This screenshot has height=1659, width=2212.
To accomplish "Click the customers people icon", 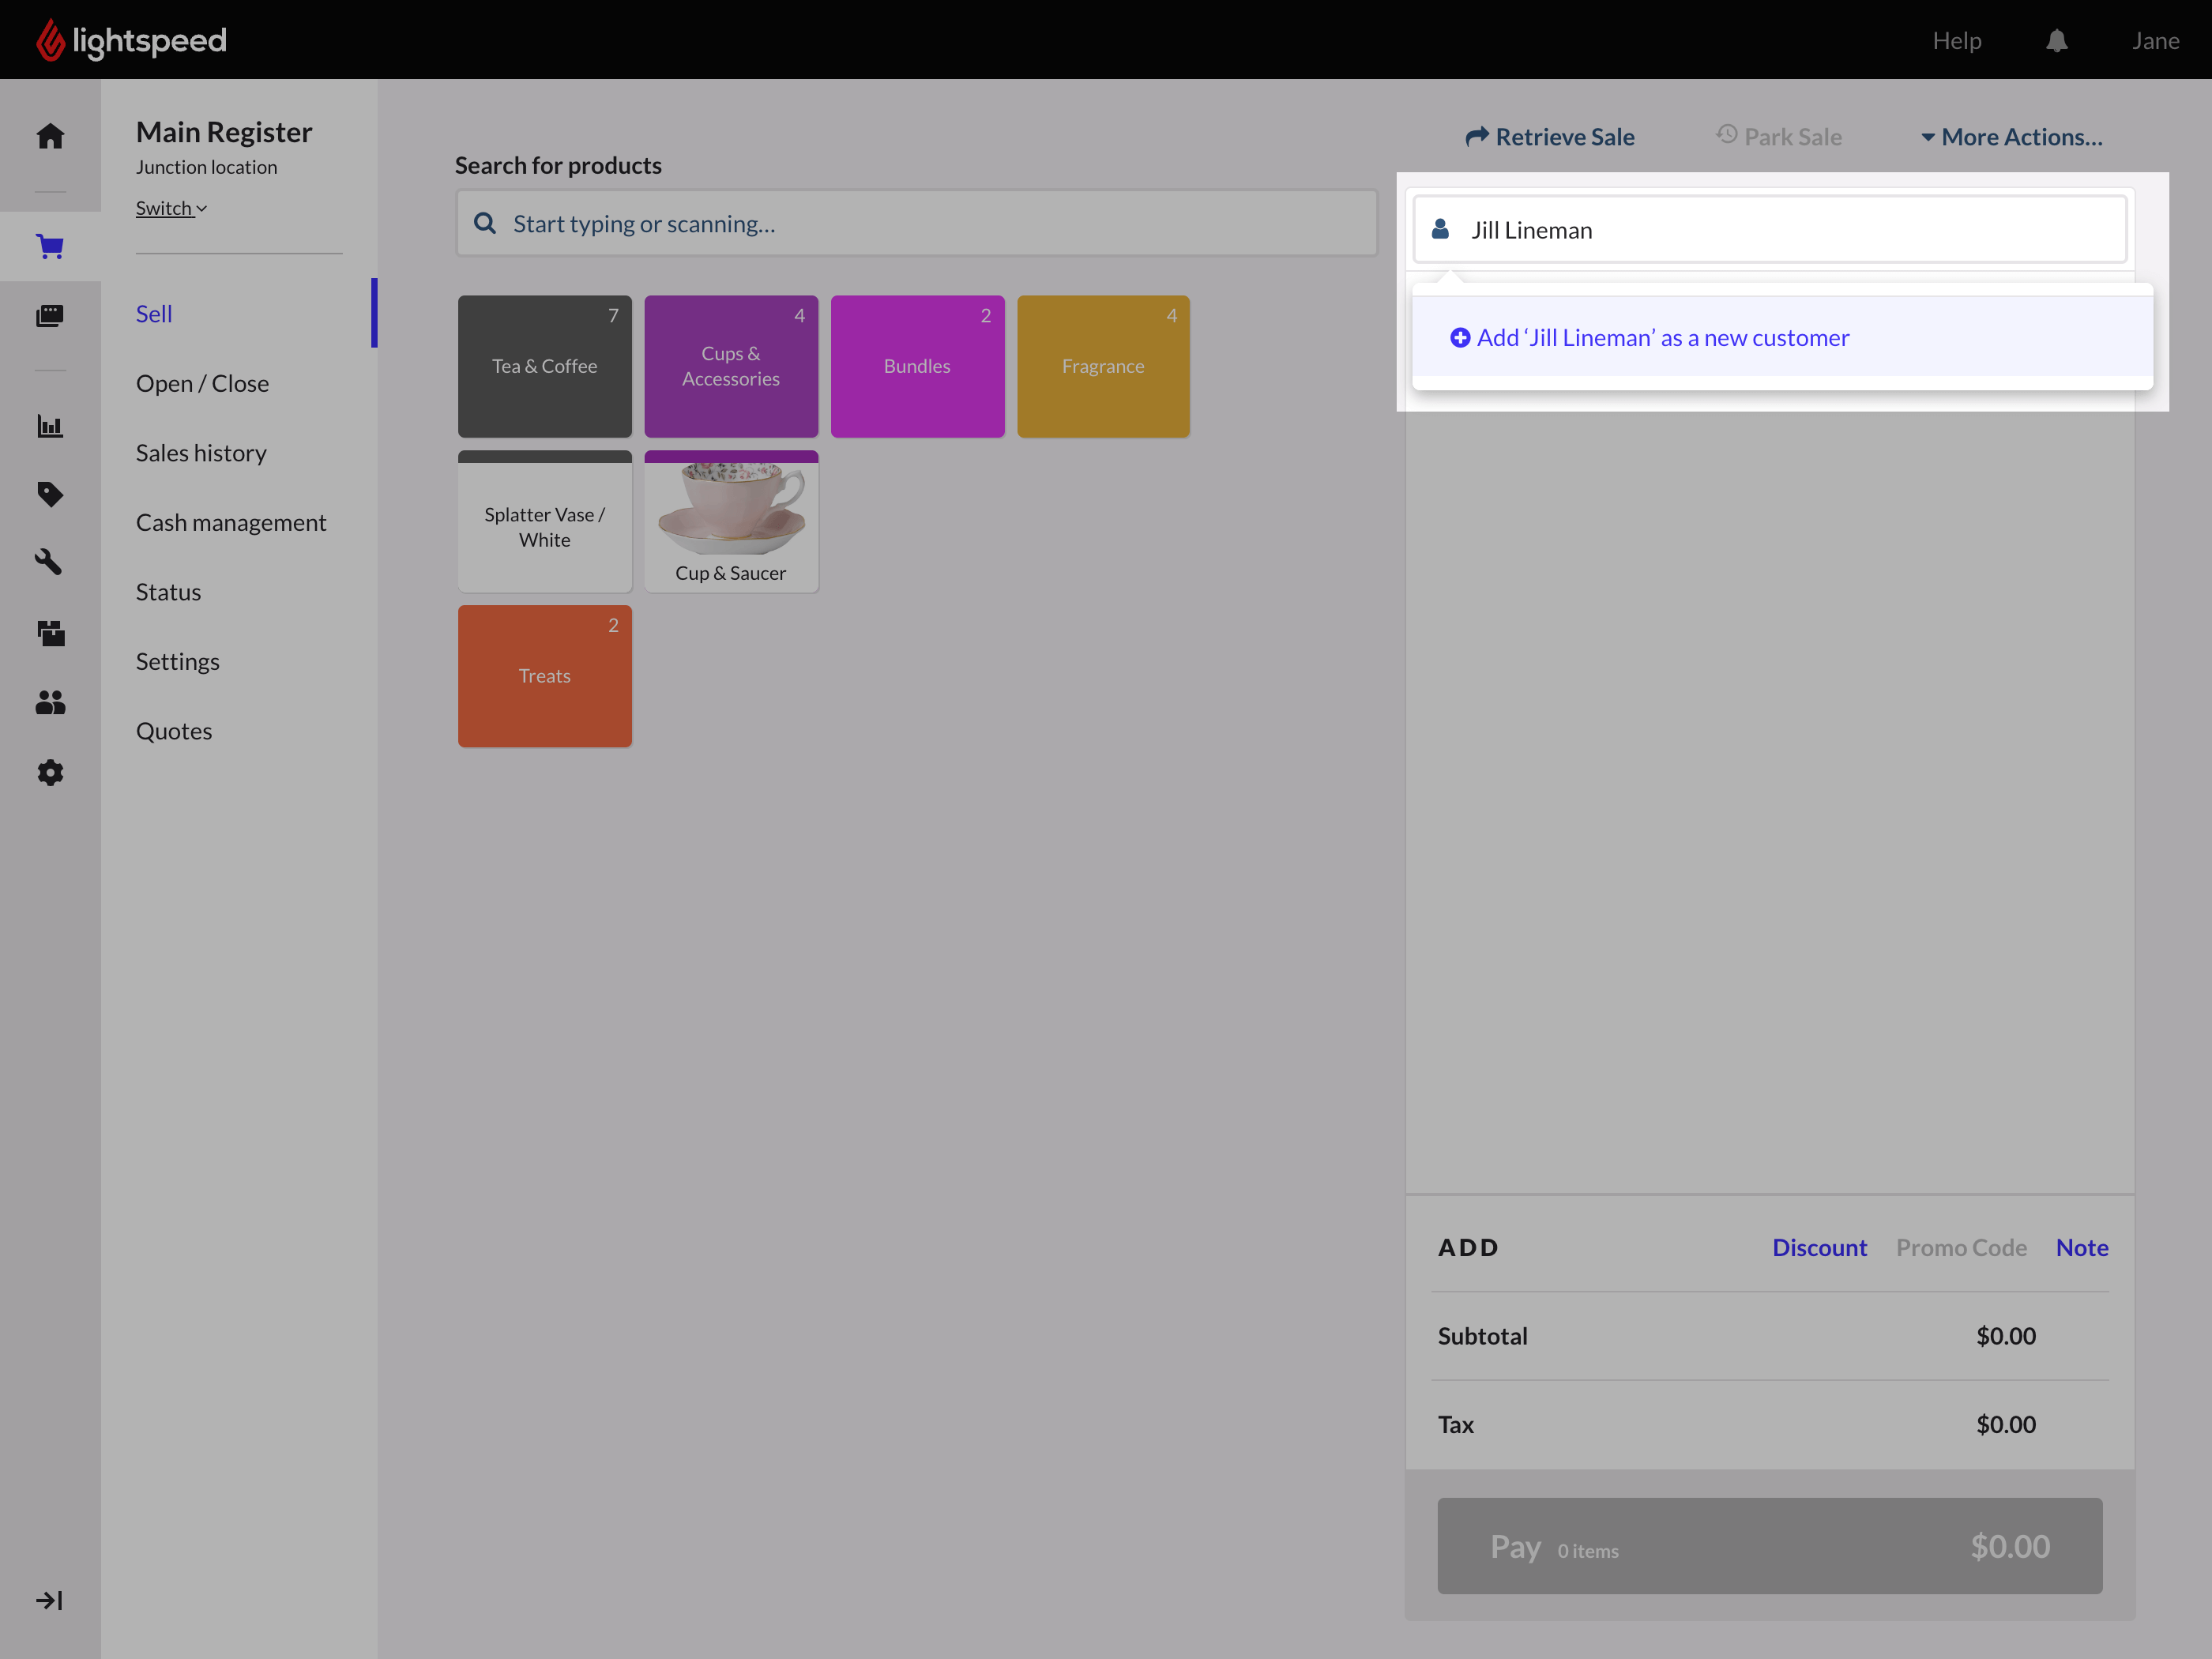I will [x=50, y=703].
